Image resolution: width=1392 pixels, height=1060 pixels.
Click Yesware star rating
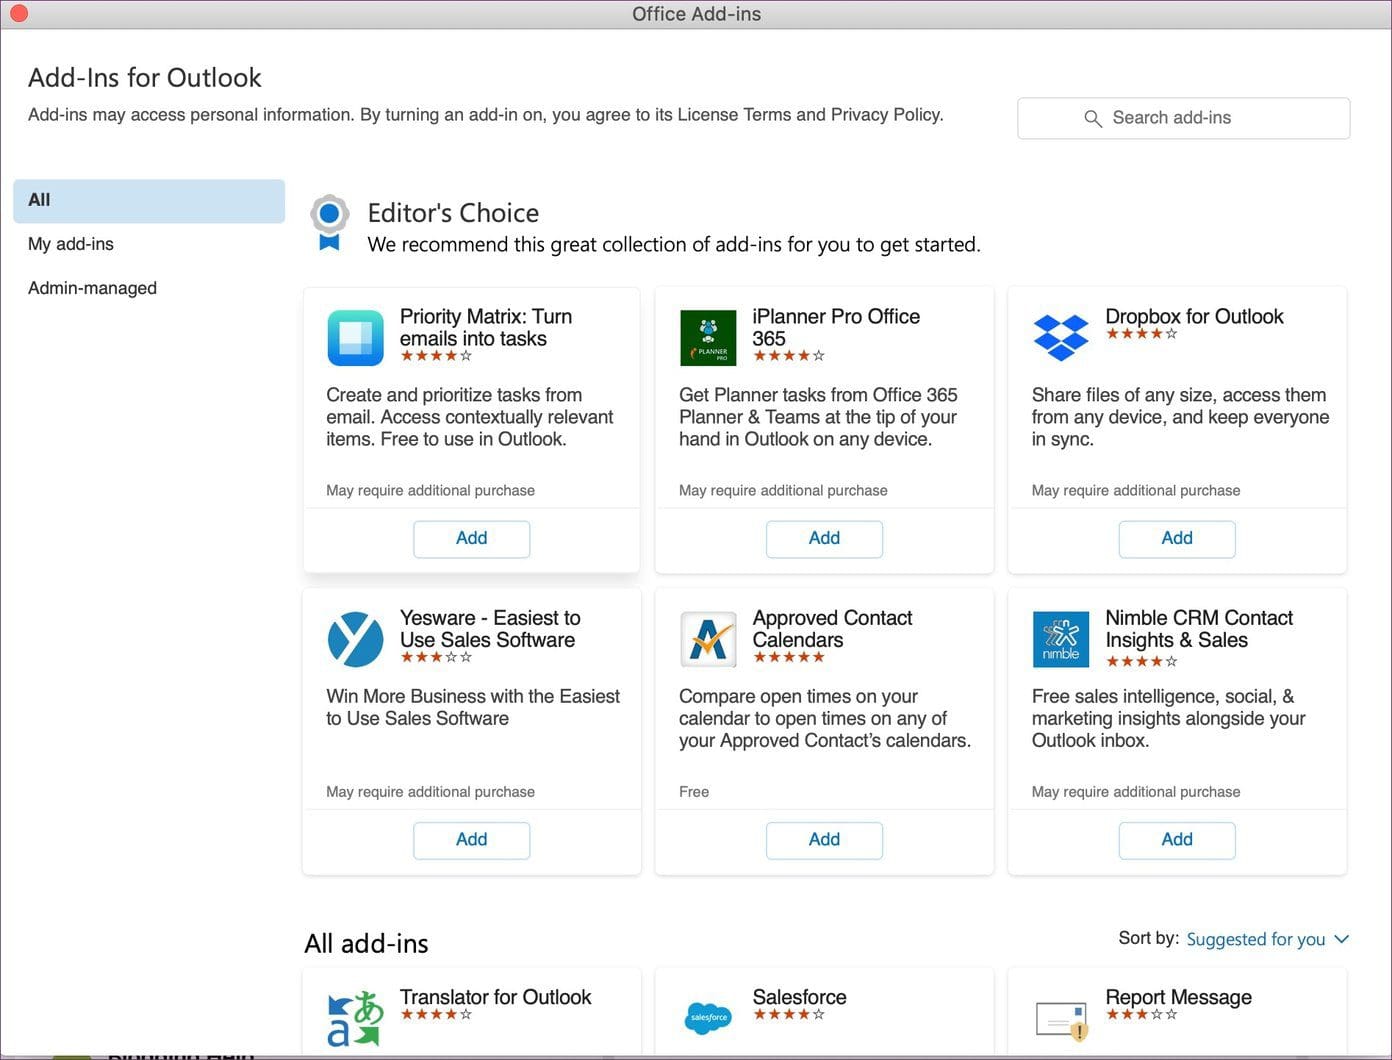436,657
